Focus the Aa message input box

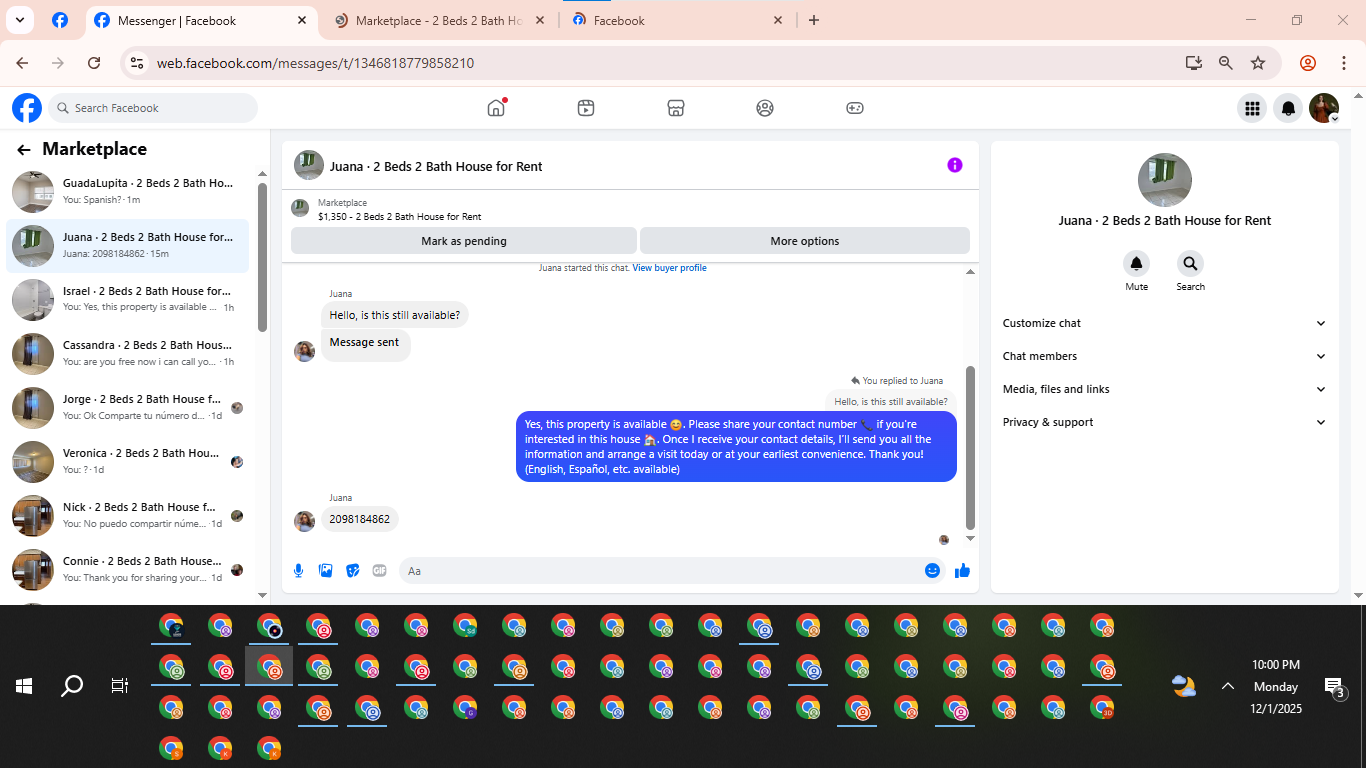[x=673, y=570]
